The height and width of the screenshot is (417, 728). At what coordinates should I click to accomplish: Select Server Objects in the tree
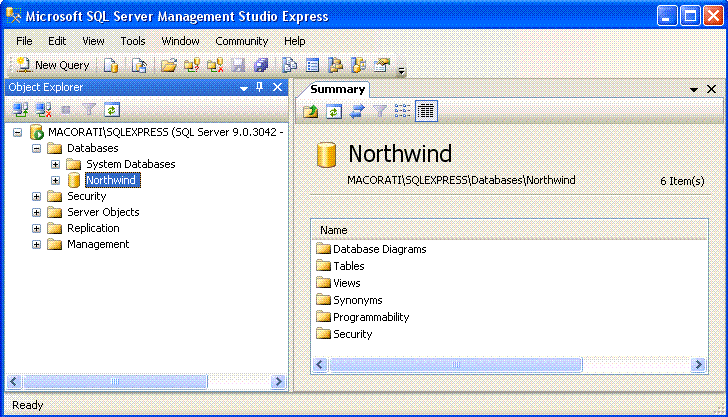(x=103, y=212)
